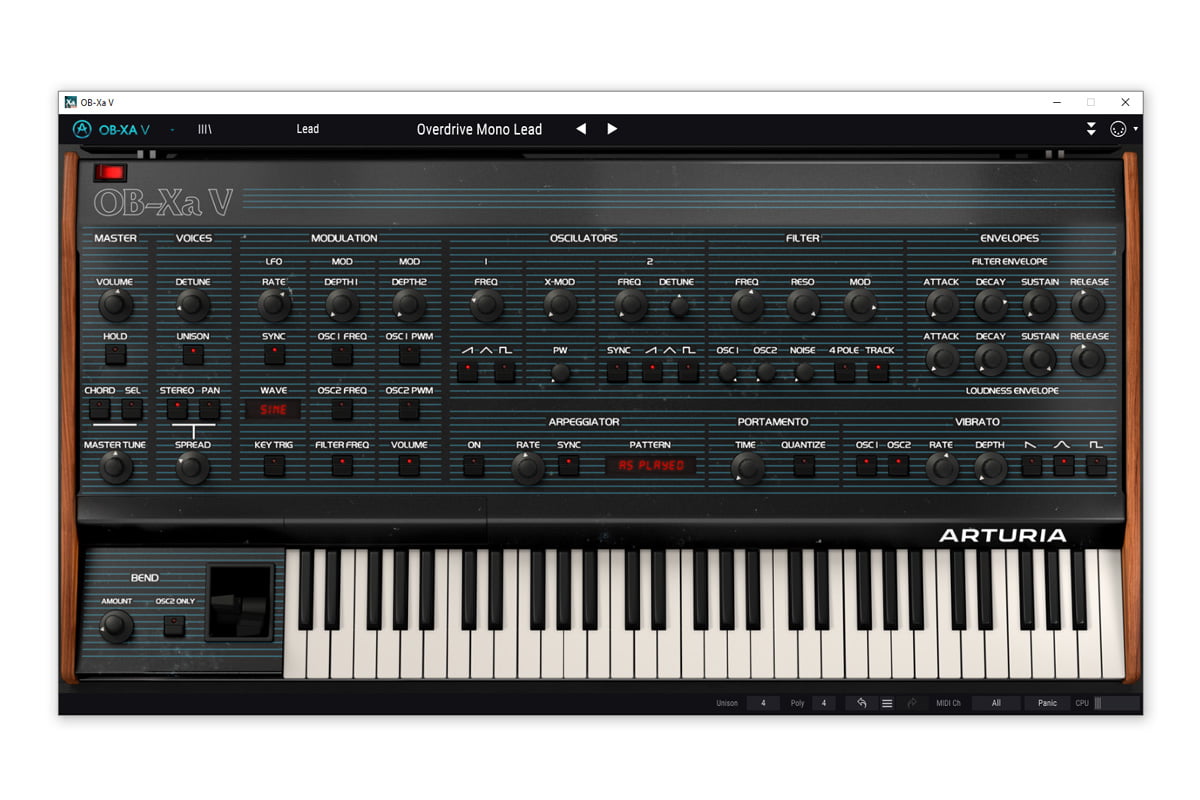Click the redo arrow in status bar
The height and width of the screenshot is (800, 1200).
(912, 703)
